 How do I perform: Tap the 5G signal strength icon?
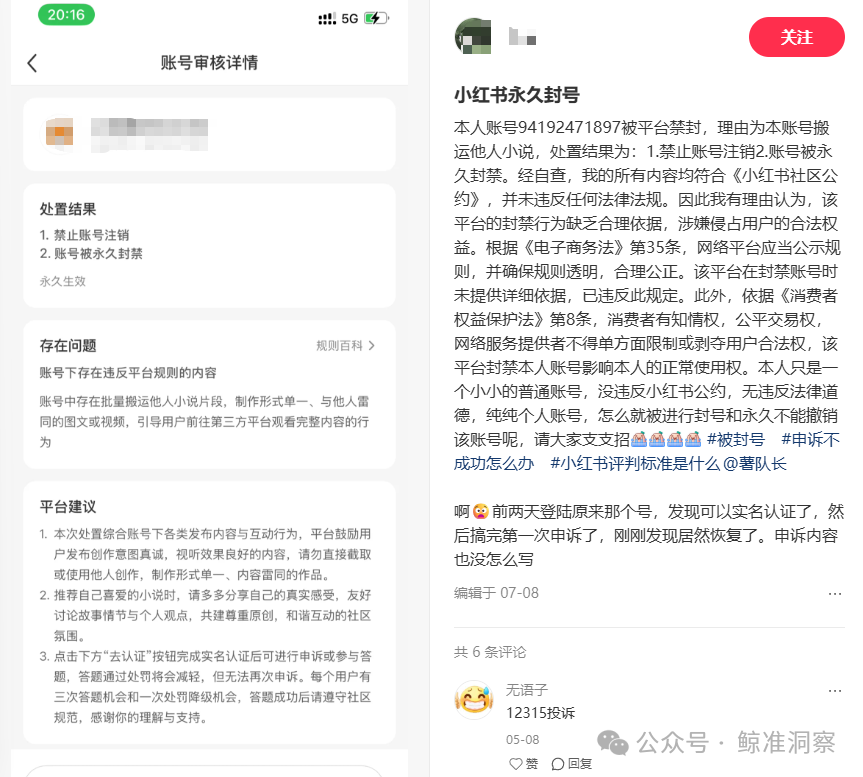[x=338, y=19]
